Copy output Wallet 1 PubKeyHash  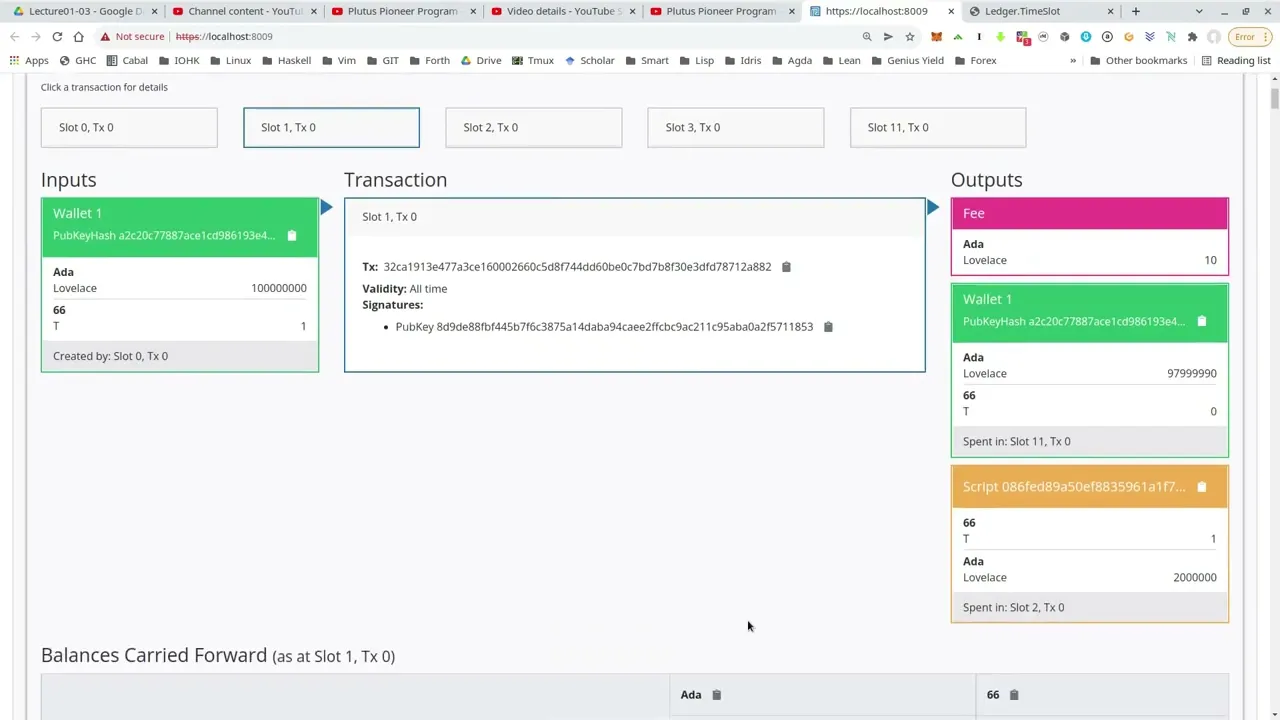pos(1202,322)
